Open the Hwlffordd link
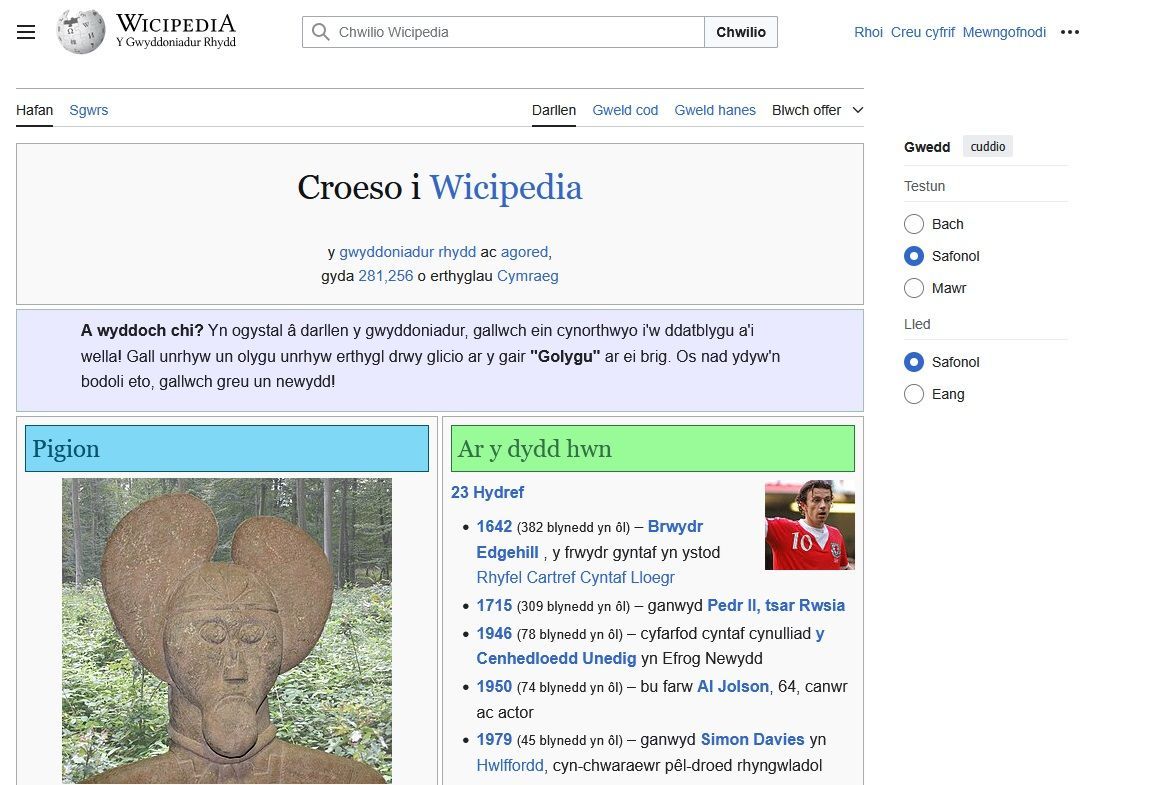Image resolution: width=1152 pixels, height=785 pixels. point(510,766)
